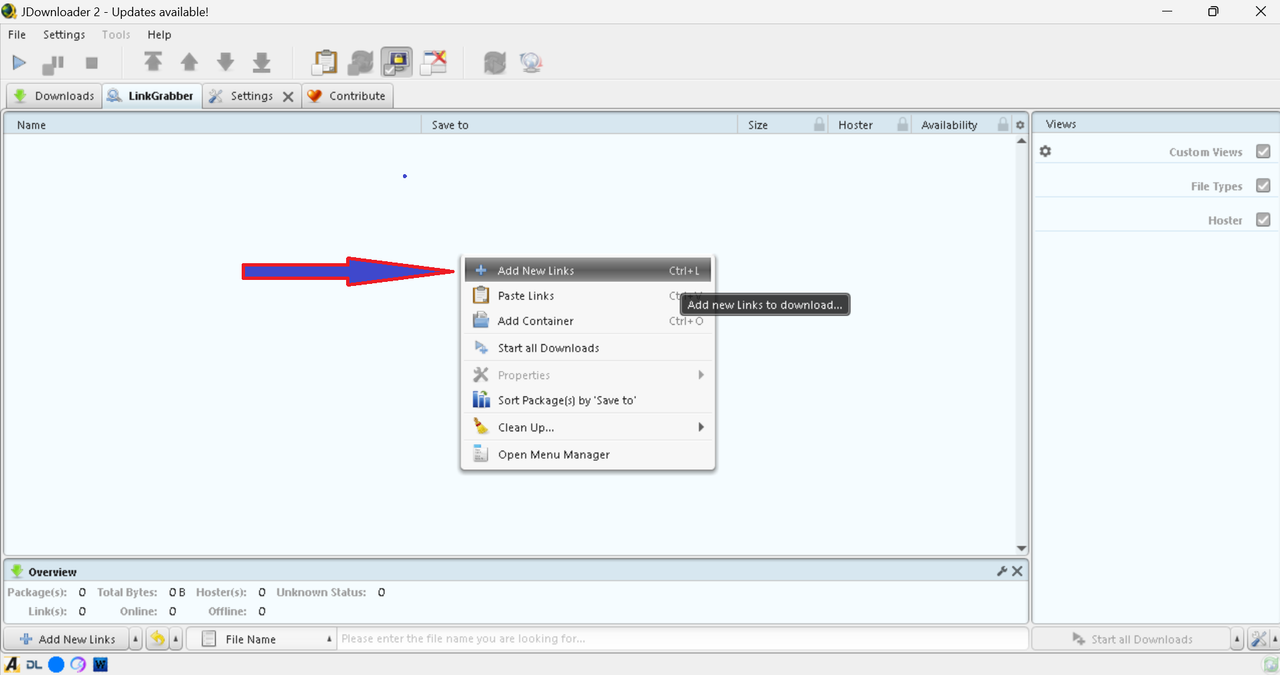The width and height of the screenshot is (1280, 675).
Task: Click Start all Downloads in context menu
Action: click(x=588, y=348)
